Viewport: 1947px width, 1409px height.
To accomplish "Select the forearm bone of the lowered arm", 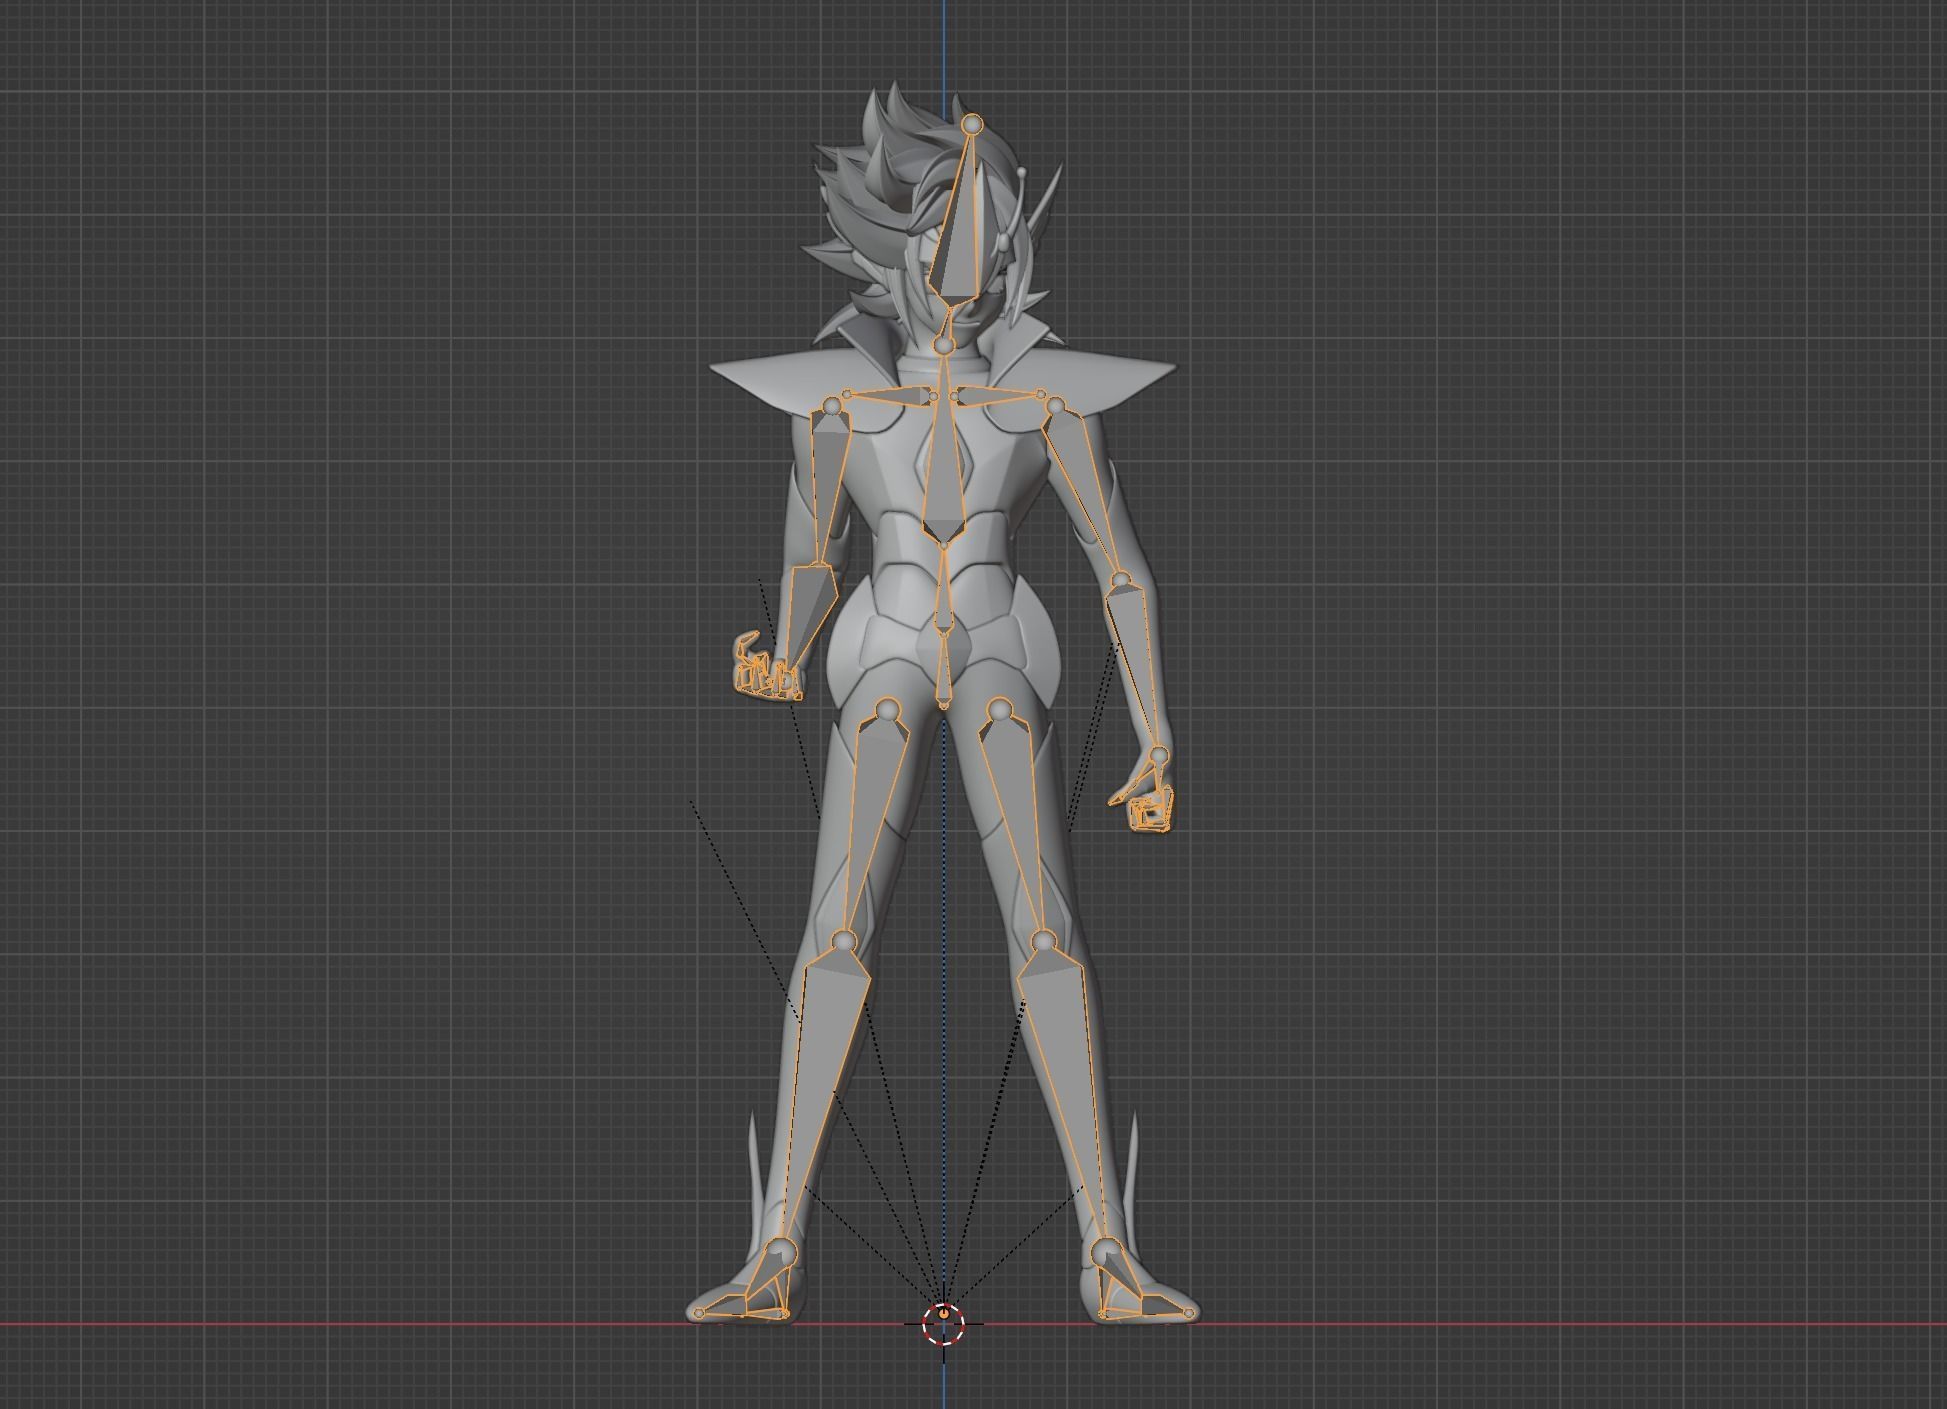I will coord(1132,665).
